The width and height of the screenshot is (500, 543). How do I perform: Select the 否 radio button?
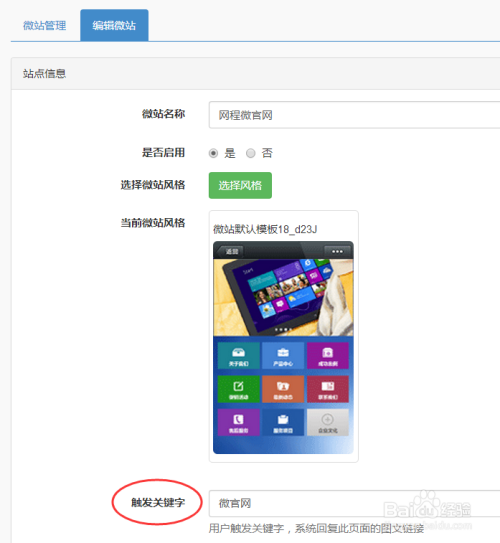coord(251,153)
